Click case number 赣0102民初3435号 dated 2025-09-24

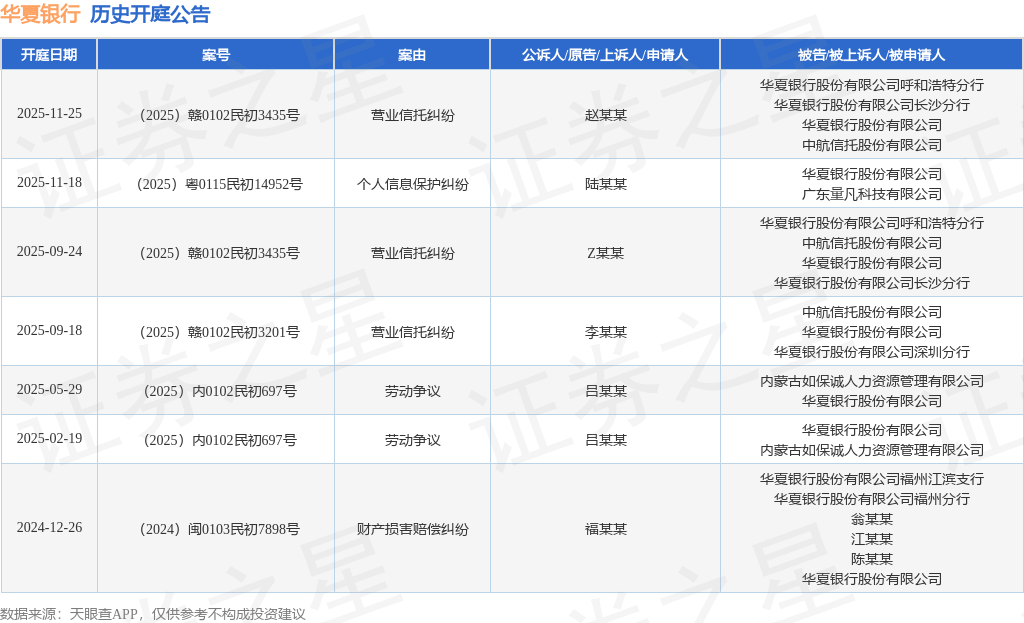pyautogui.click(x=219, y=253)
